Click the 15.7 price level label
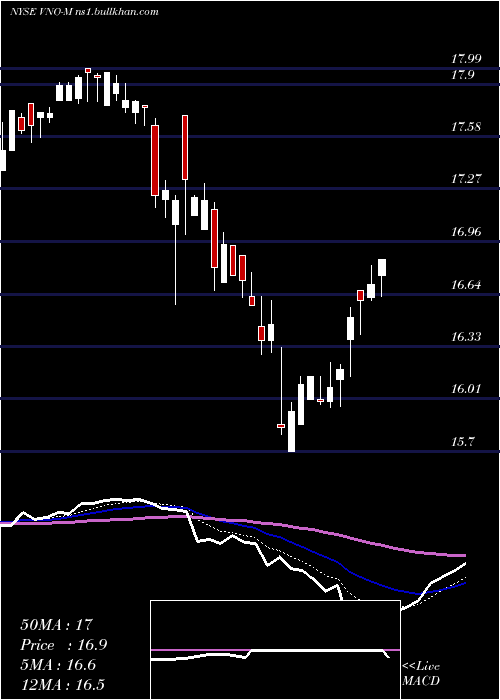 tap(462, 441)
